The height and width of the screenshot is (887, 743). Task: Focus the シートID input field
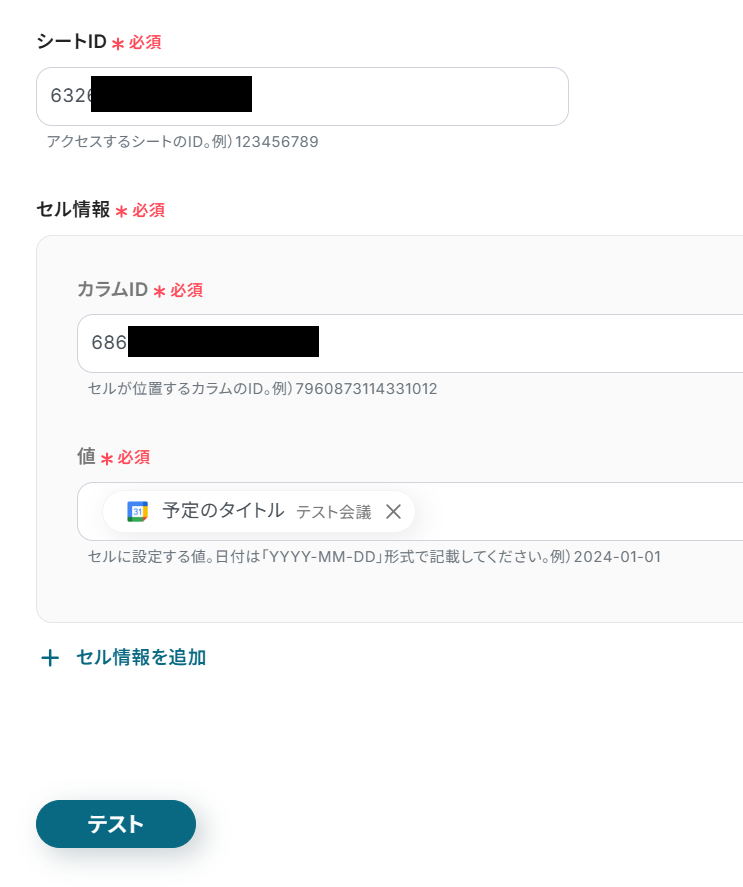click(x=302, y=96)
